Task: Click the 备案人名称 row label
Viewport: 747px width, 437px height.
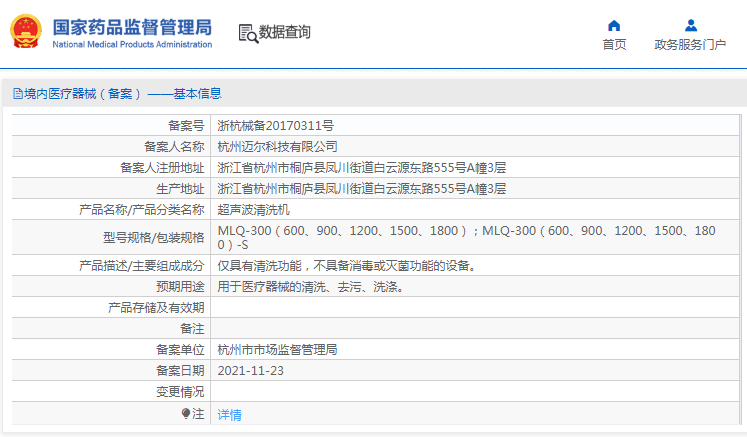Action: pyautogui.click(x=174, y=147)
